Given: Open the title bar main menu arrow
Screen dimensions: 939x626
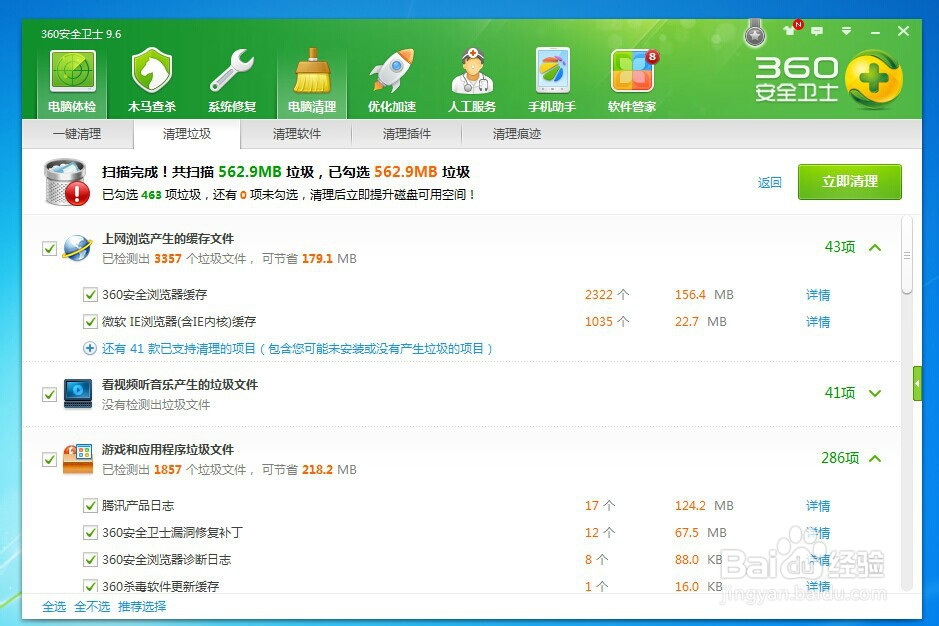Looking at the screenshot, I should click(x=846, y=31).
